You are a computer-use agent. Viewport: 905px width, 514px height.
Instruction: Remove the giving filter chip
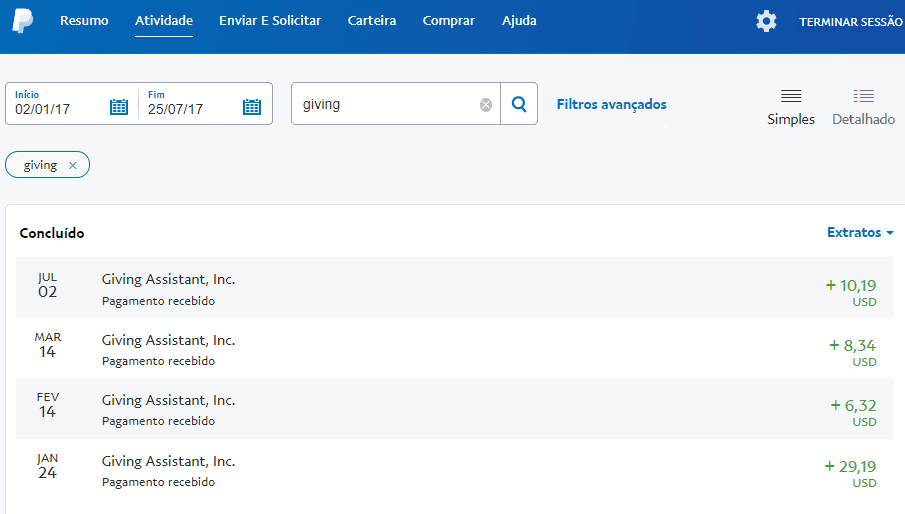coord(73,166)
